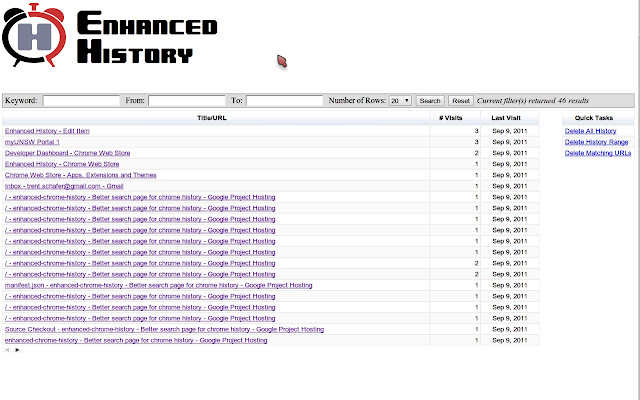Open Developer Dashboard - Chrome Web Store link

[x=67, y=153]
